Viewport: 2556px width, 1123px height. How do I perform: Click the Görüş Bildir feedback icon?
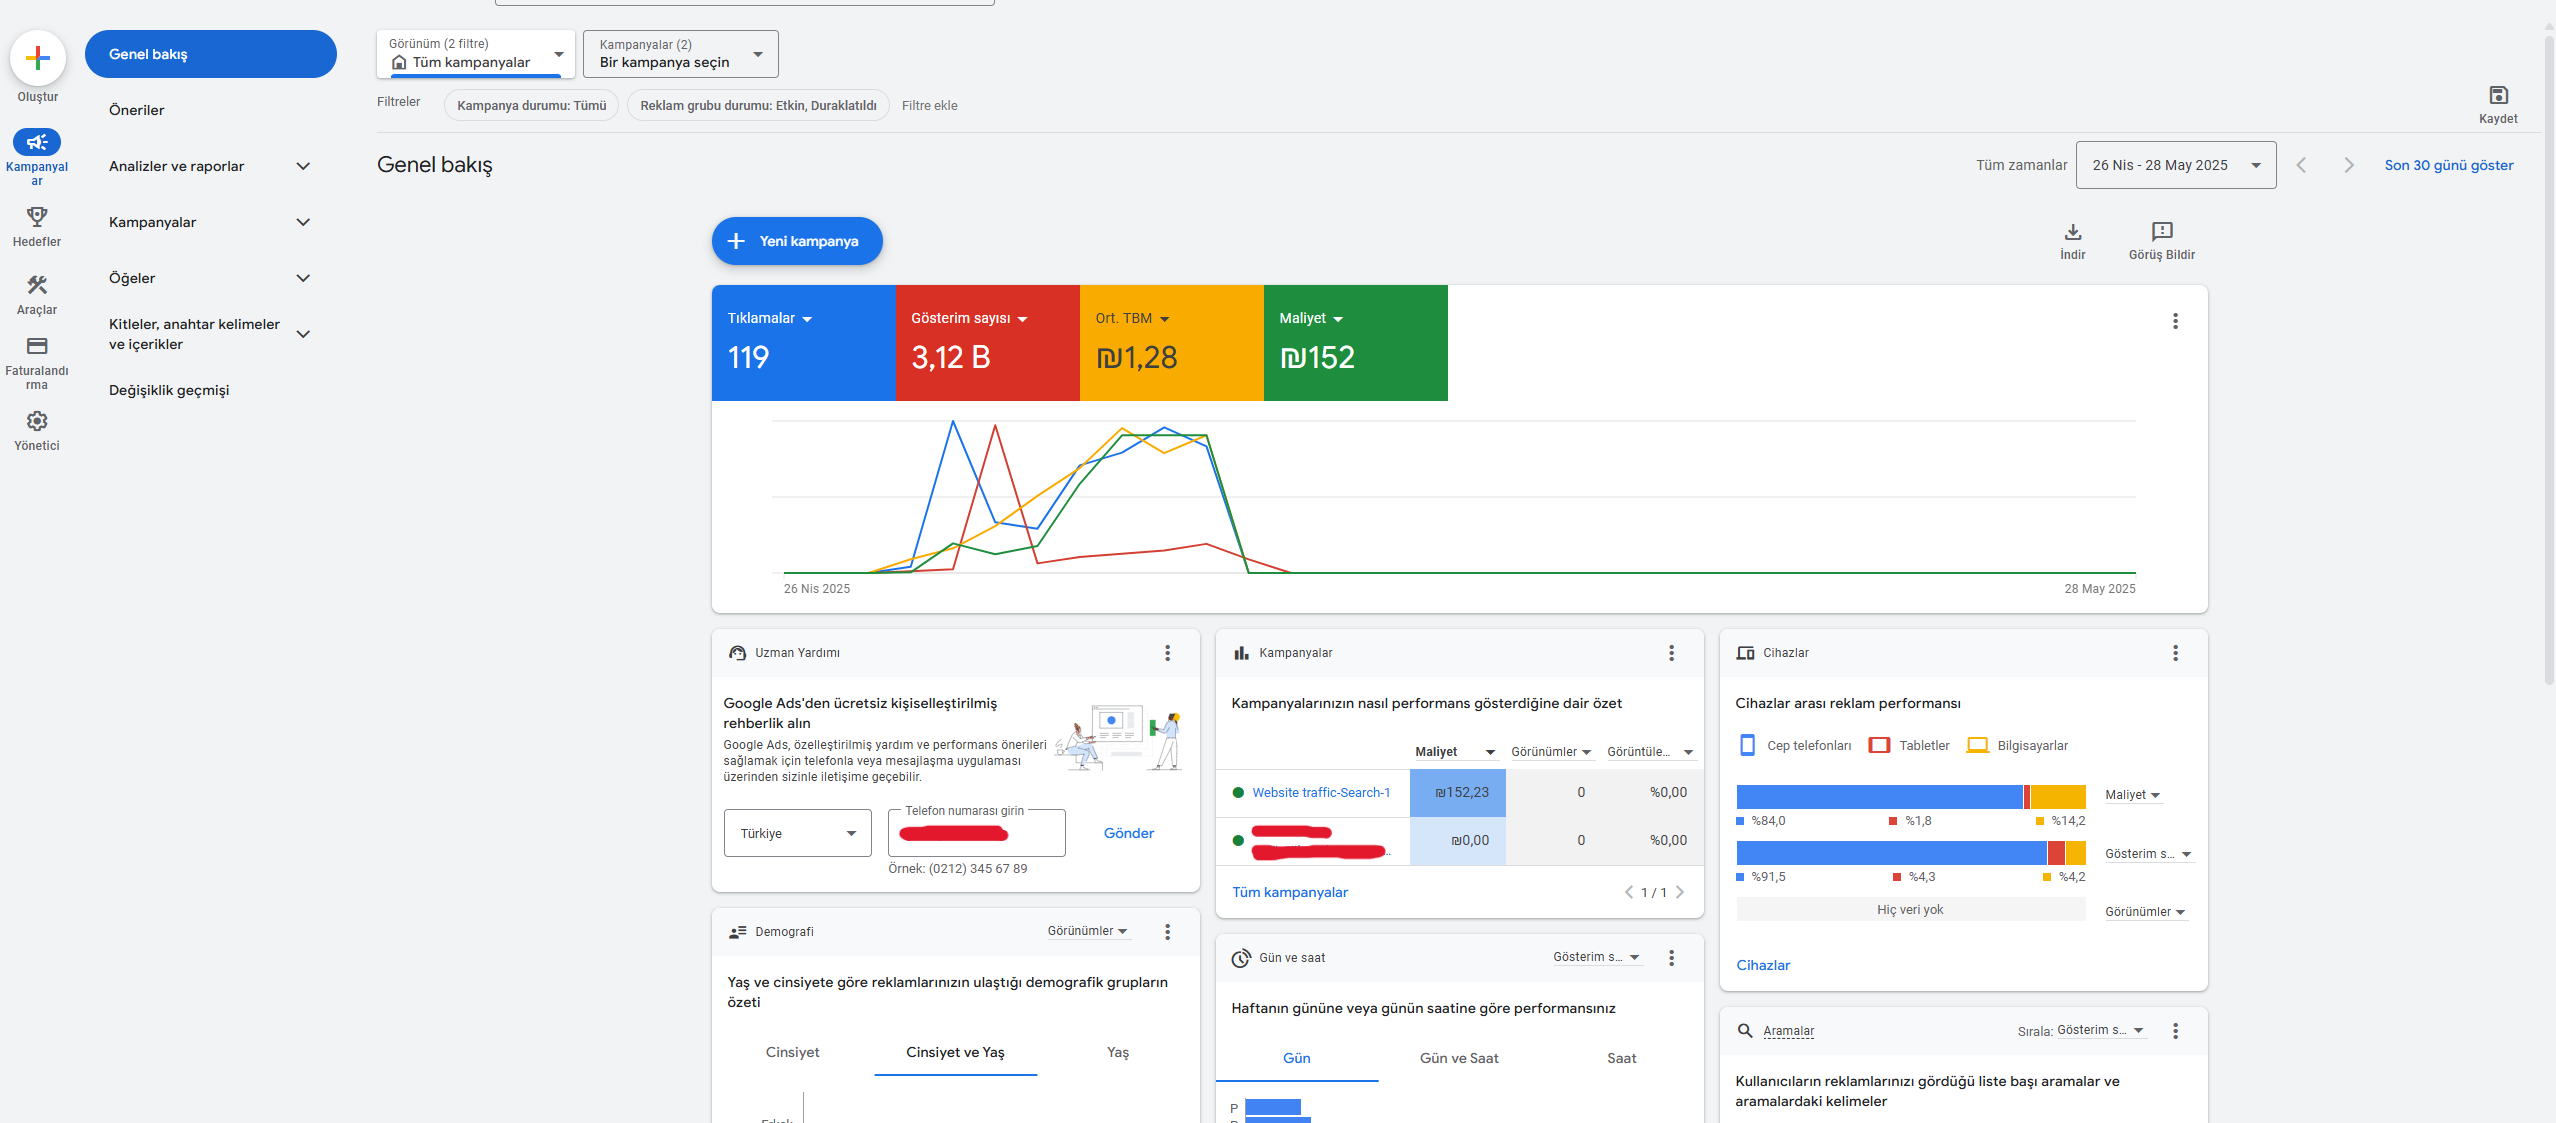pyautogui.click(x=2162, y=232)
